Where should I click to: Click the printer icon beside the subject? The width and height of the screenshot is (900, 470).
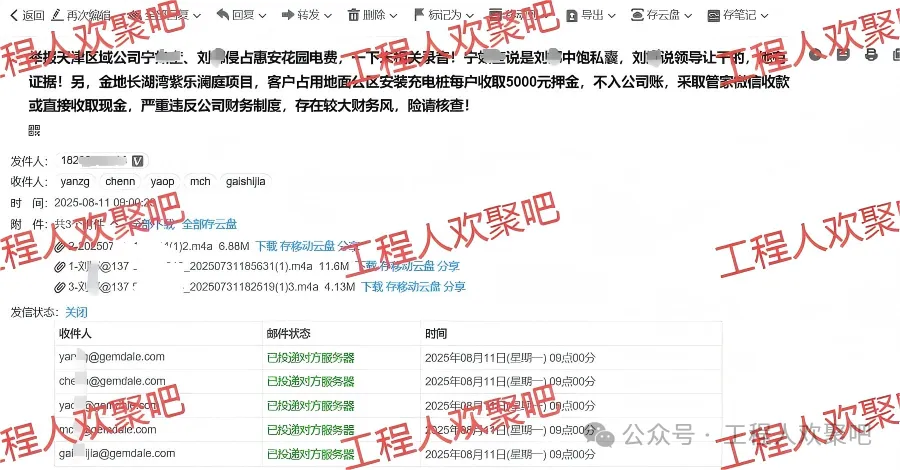[x=871, y=55]
